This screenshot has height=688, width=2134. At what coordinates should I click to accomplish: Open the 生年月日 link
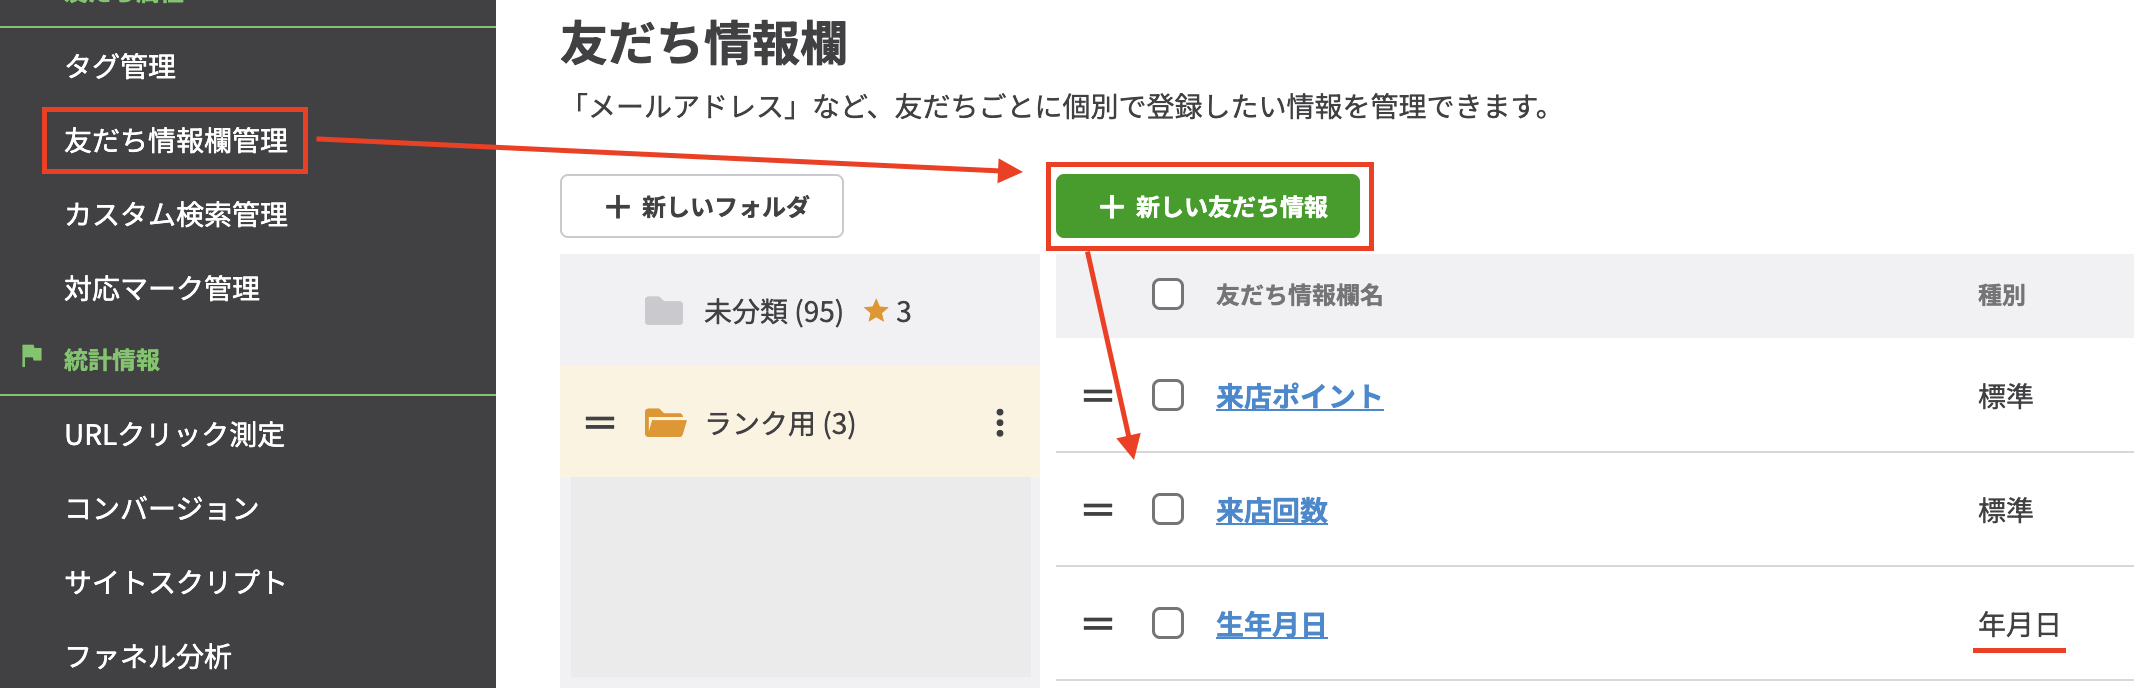click(x=1272, y=623)
